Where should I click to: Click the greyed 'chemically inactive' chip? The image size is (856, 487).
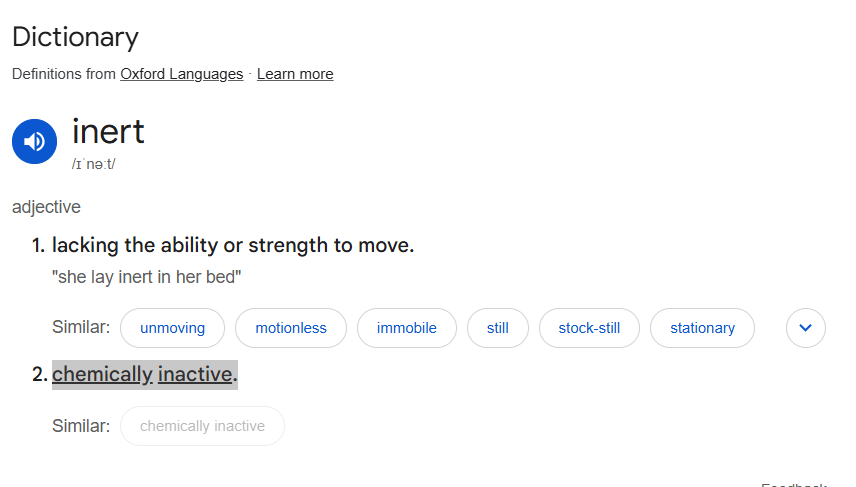pyautogui.click(x=202, y=426)
